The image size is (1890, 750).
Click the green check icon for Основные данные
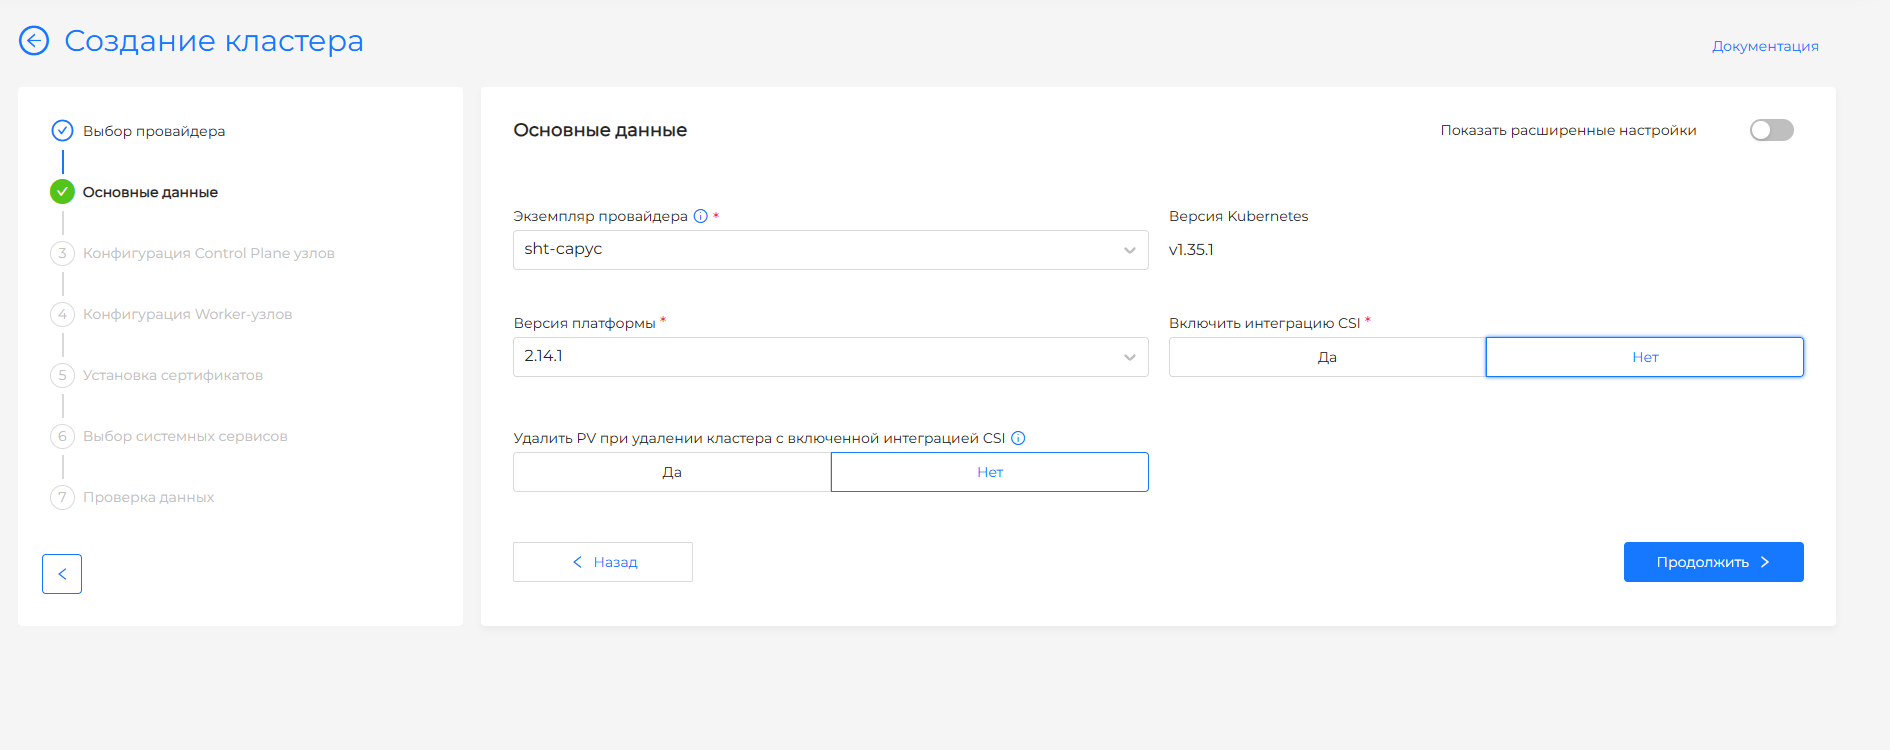pyautogui.click(x=62, y=192)
